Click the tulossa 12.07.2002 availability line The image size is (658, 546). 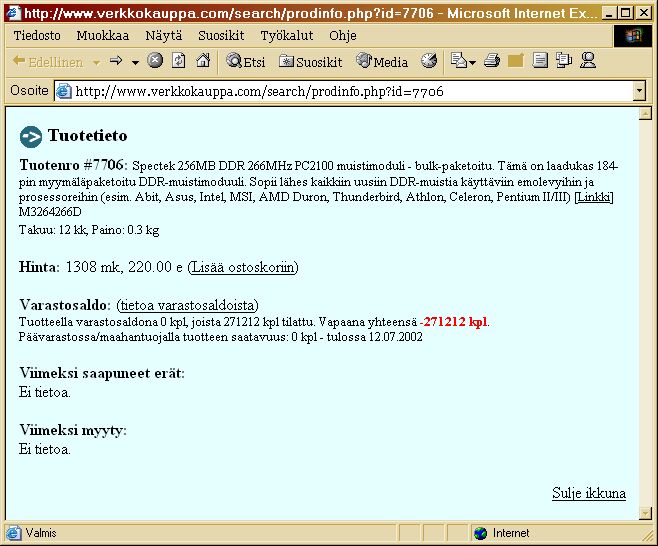(220, 337)
